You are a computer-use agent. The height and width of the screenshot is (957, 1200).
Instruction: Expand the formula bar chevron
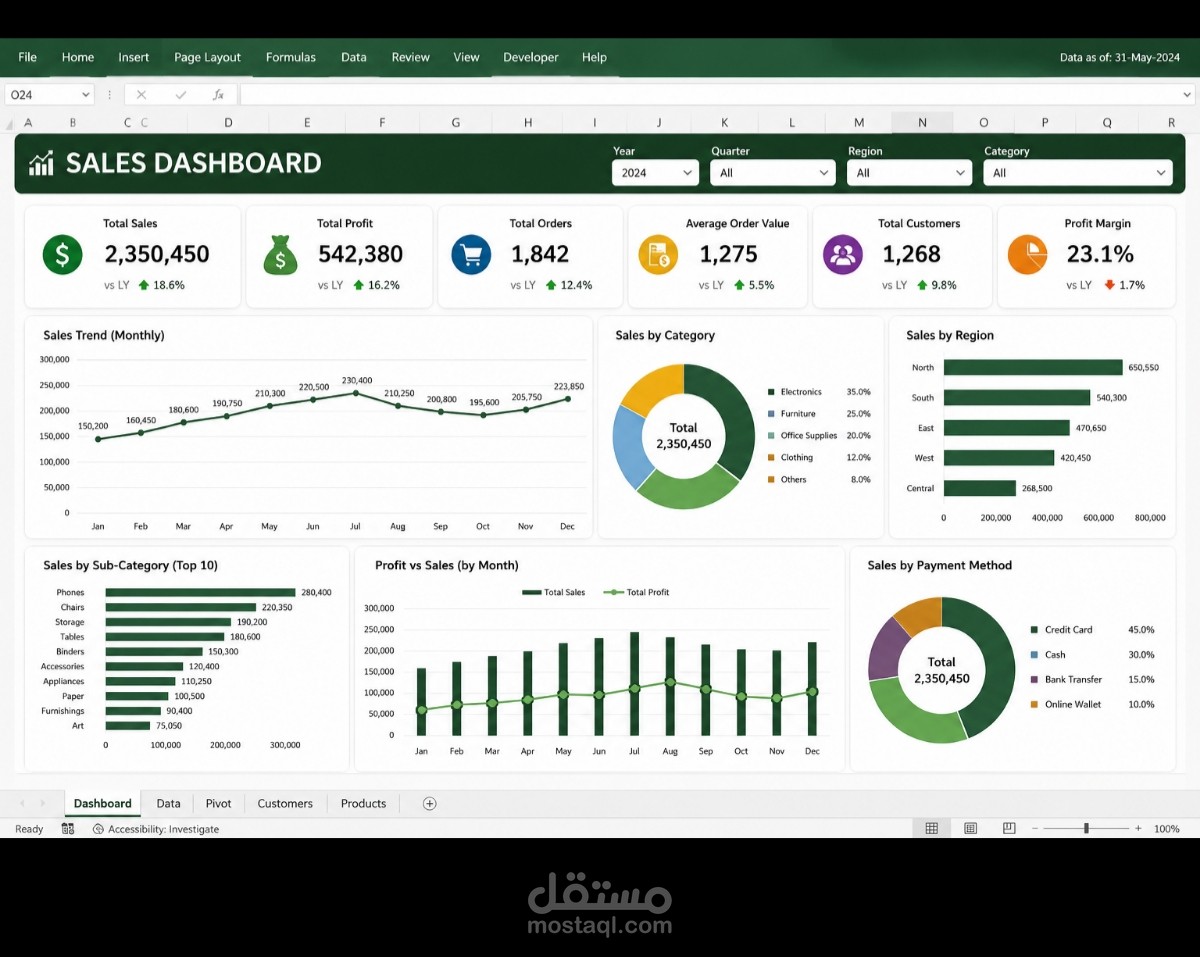coord(1187,95)
